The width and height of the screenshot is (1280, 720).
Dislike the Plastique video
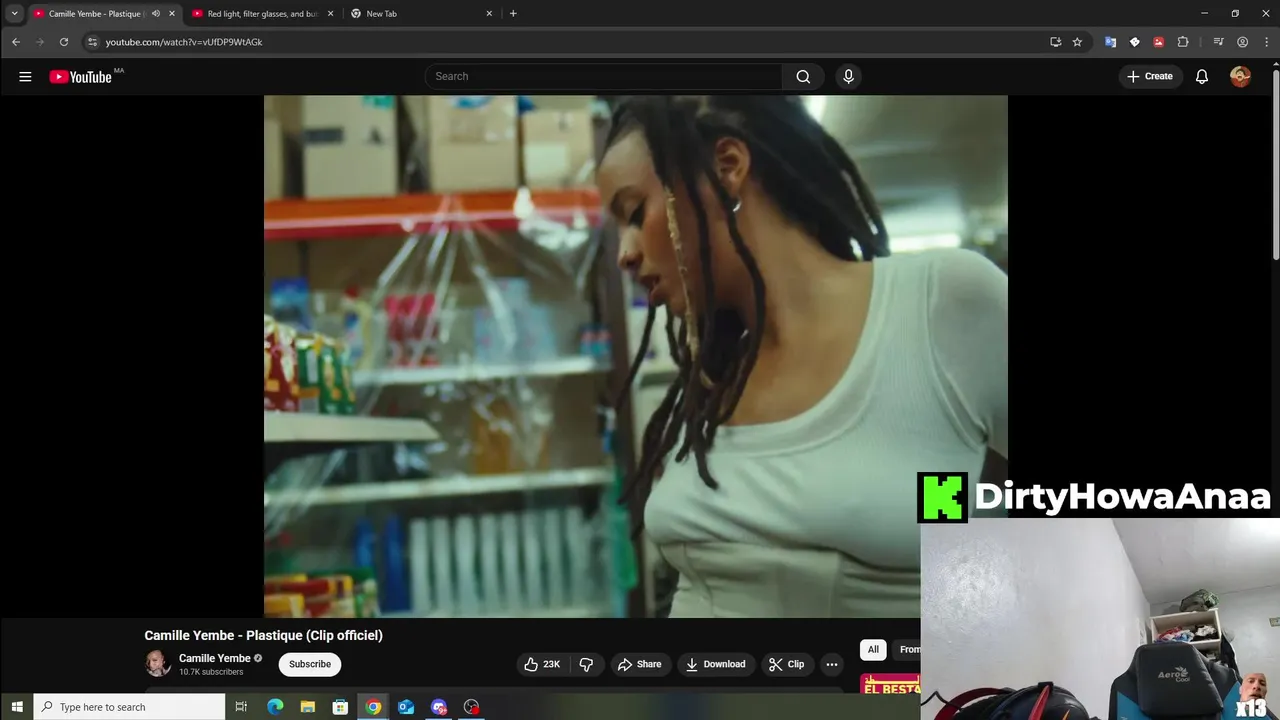coord(586,664)
